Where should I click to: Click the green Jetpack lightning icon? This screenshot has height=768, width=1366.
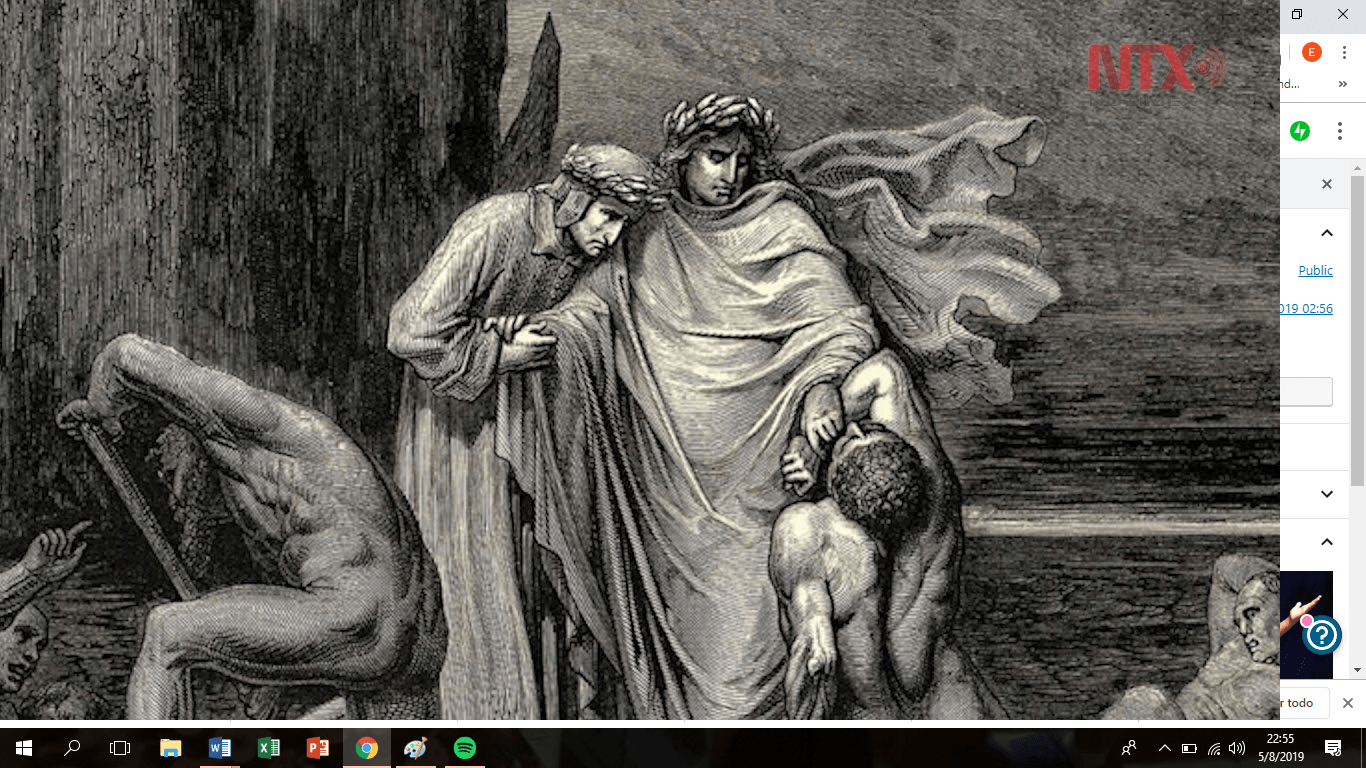[1300, 131]
